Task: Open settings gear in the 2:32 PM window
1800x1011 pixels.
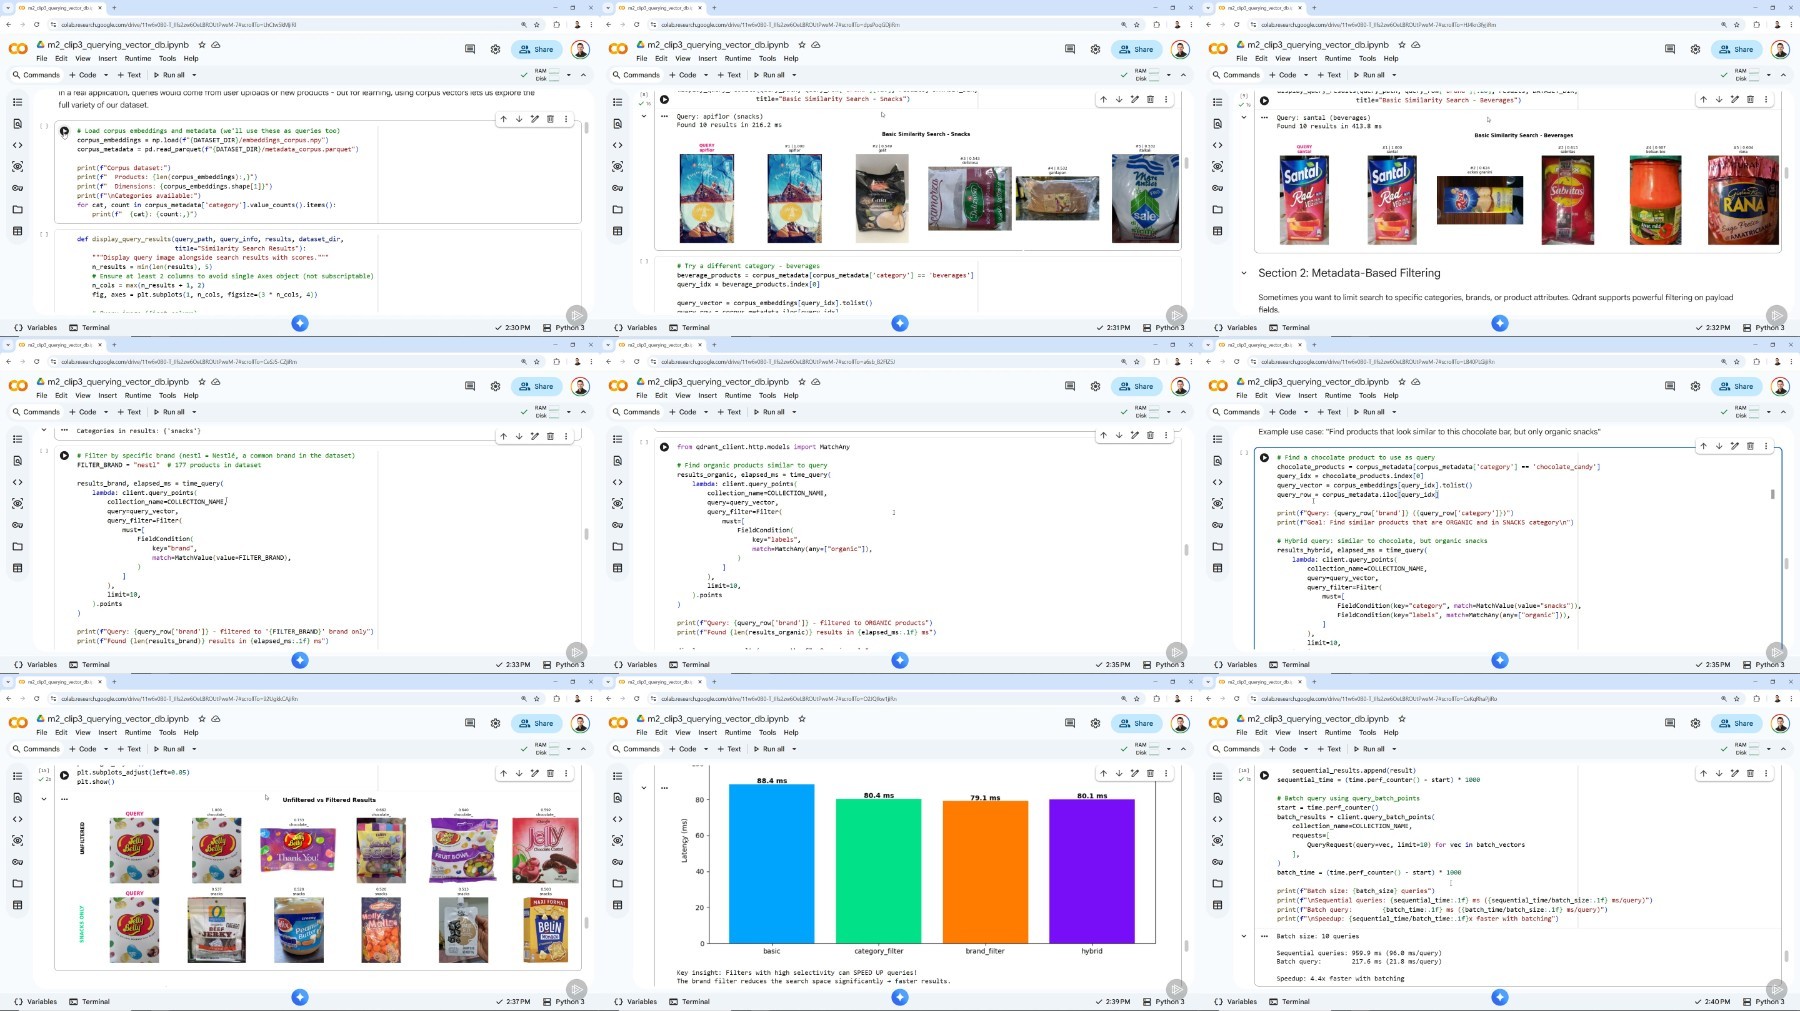Action: pyautogui.click(x=1695, y=49)
